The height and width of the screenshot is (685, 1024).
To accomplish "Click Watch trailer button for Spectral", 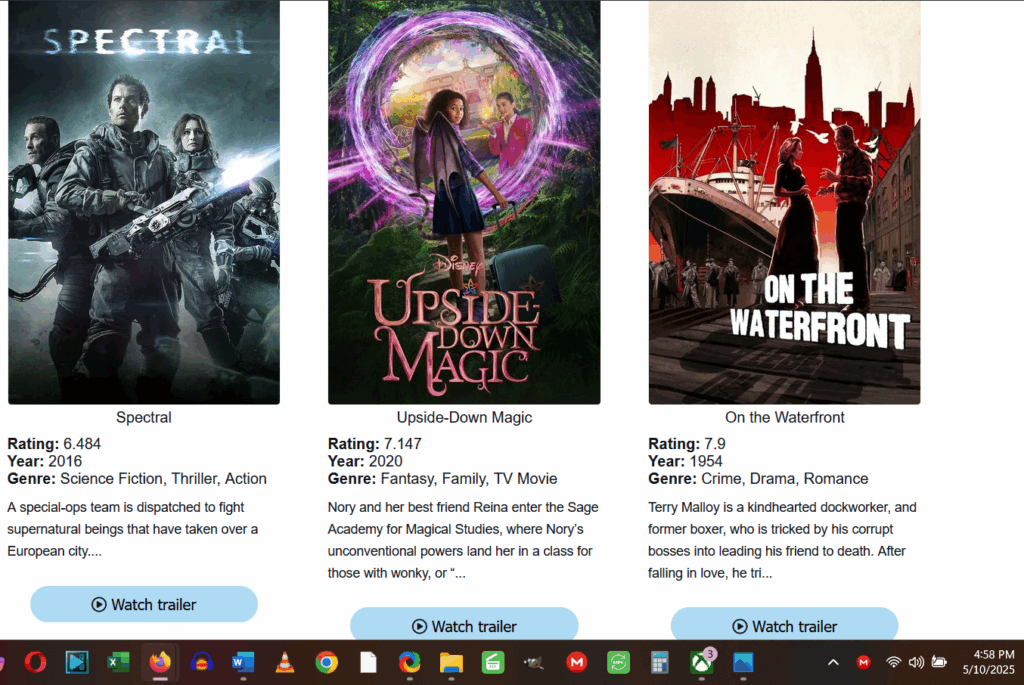I will coord(144,604).
